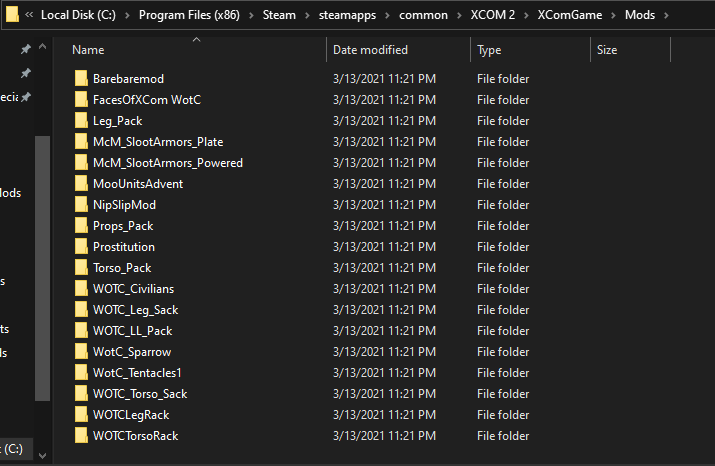The image size is (715, 466).
Task: Click the WOTCTorsoRack folder icon
Action: pyautogui.click(x=81, y=435)
